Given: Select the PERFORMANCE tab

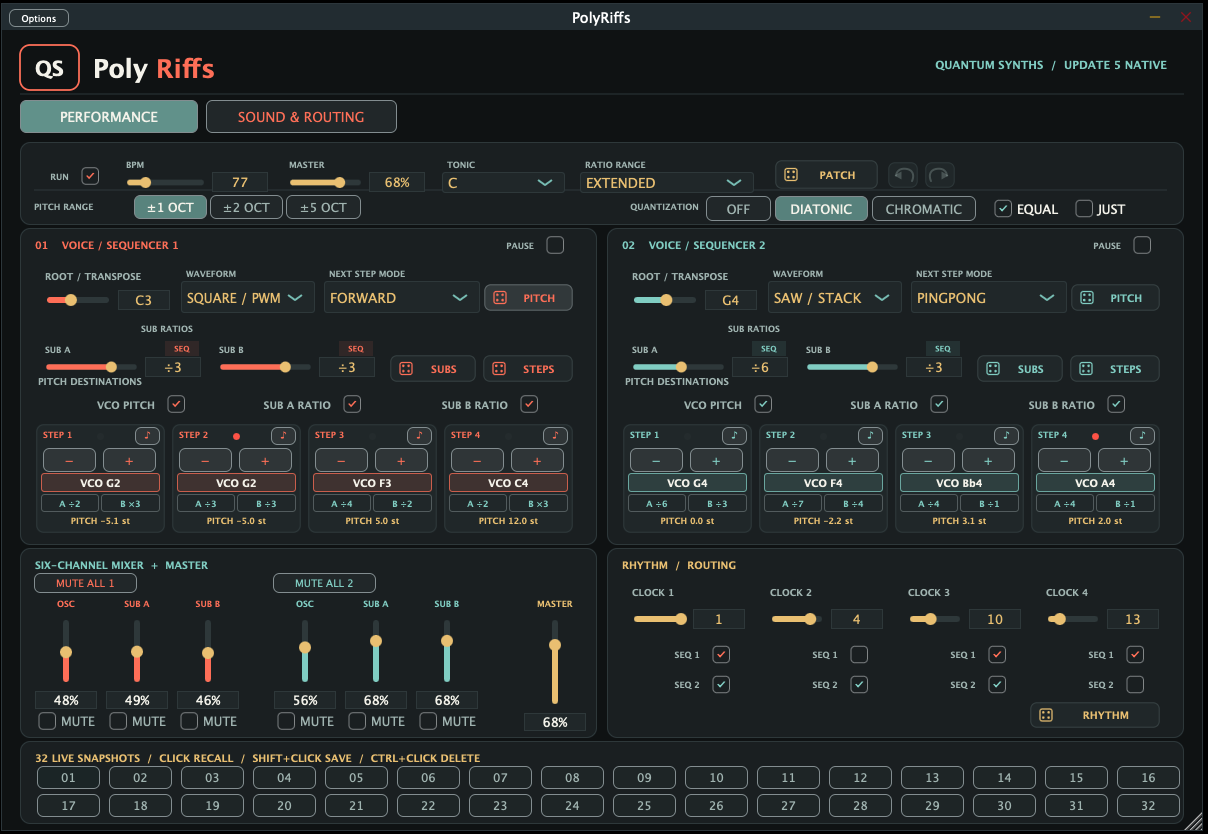Looking at the screenshot, I should click(x=109, y=117).
